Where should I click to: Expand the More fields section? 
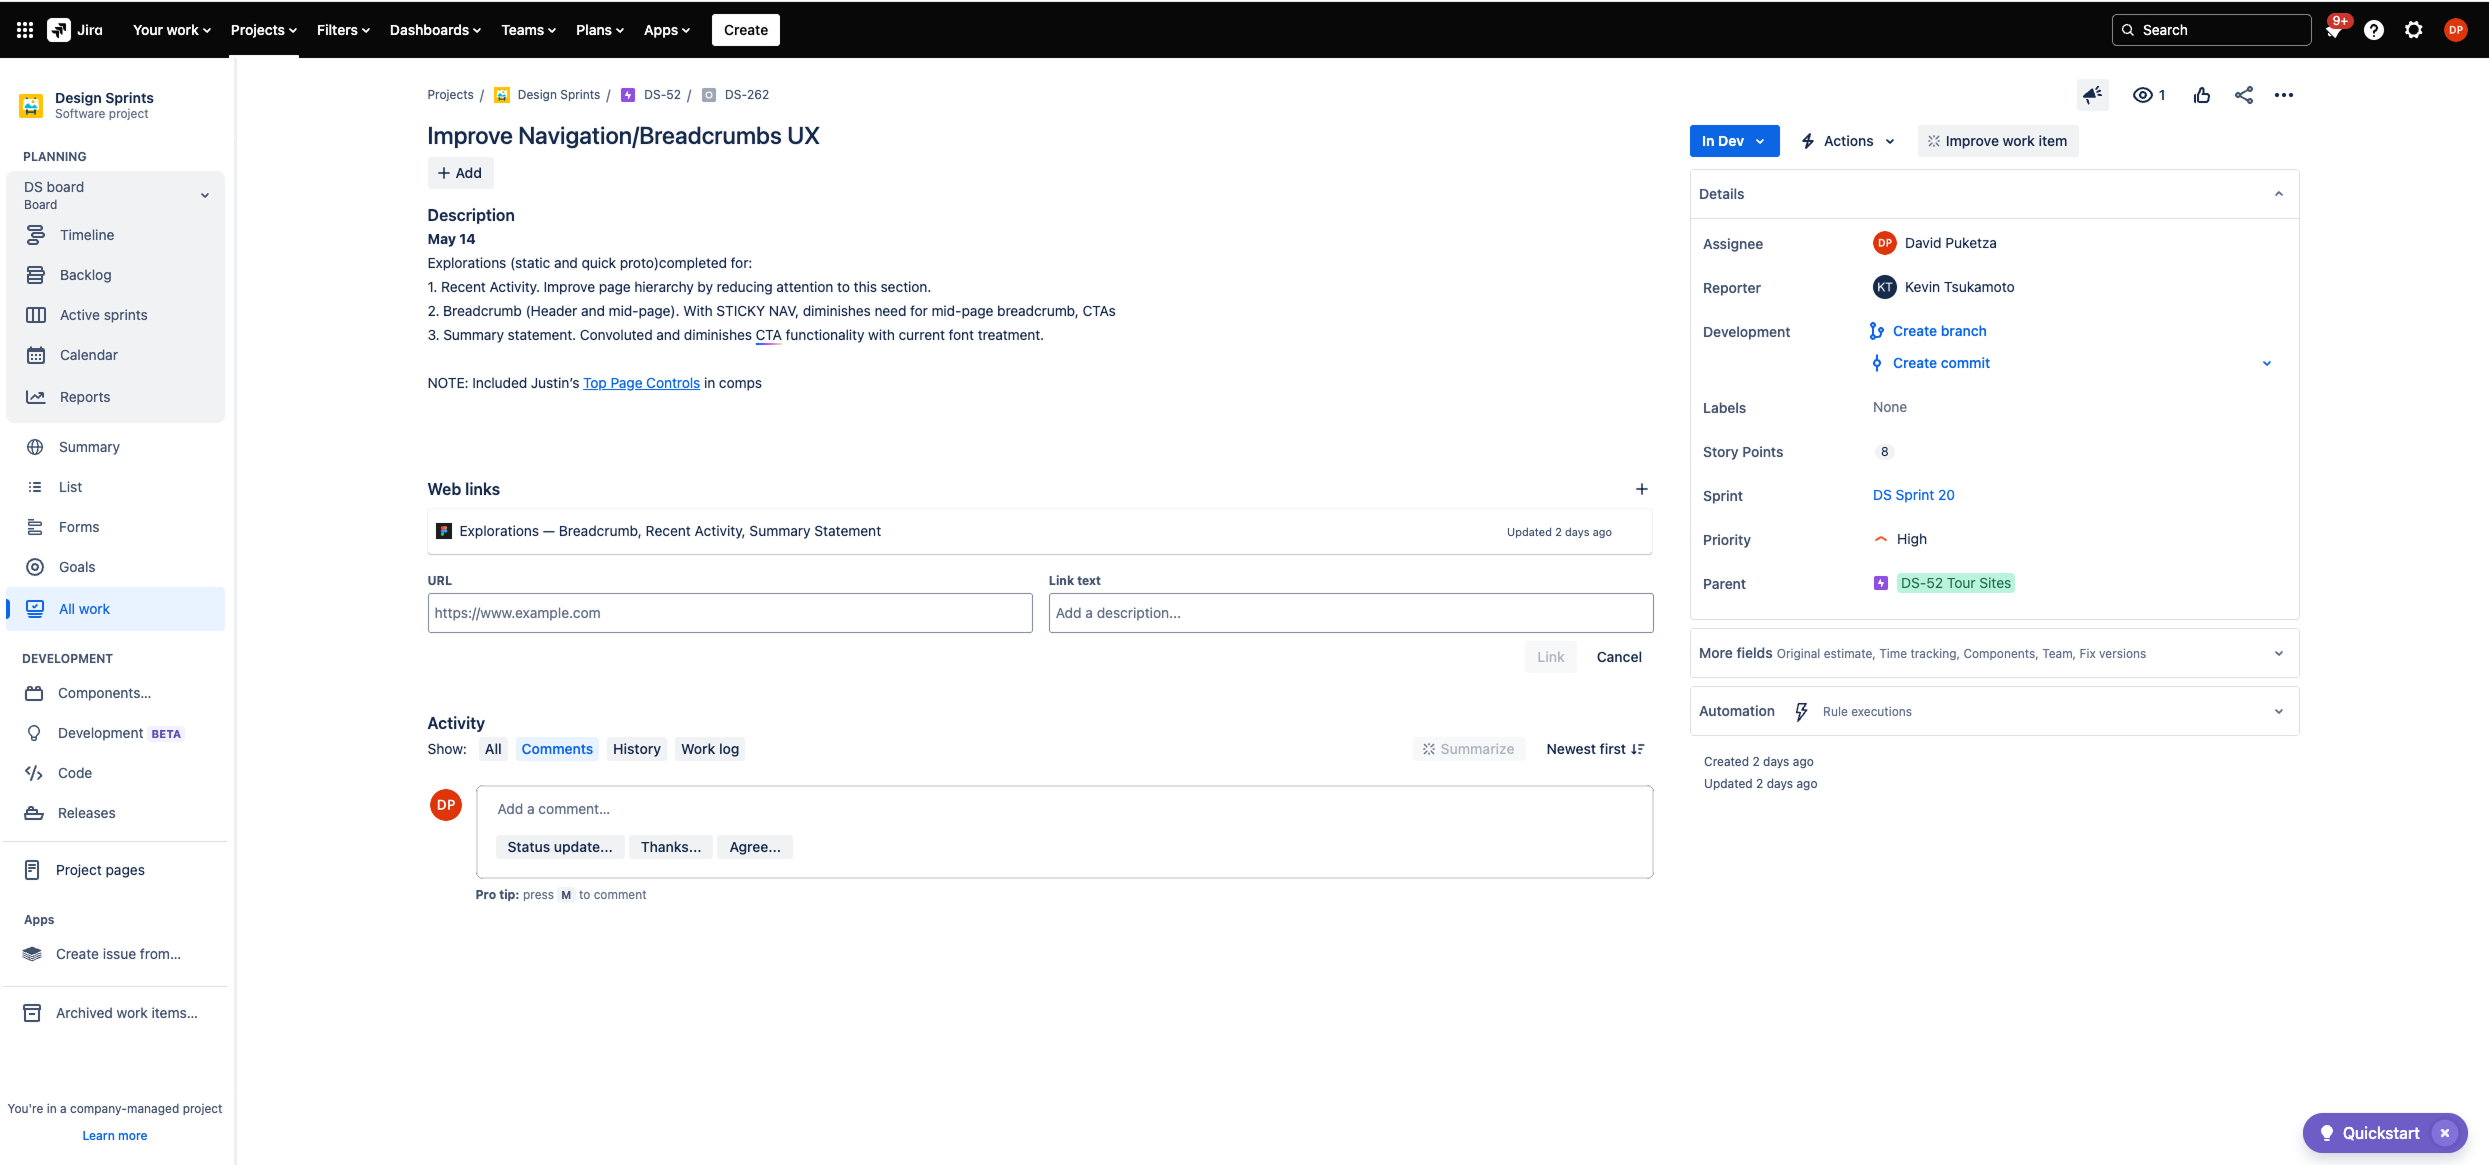click(x=2279, y=653)
